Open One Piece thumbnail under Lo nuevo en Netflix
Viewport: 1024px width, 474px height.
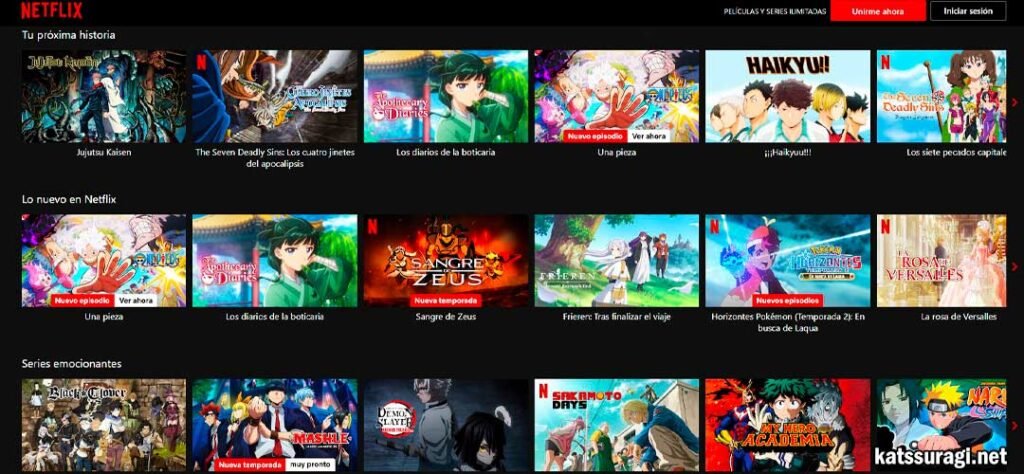tap(104, 261)
